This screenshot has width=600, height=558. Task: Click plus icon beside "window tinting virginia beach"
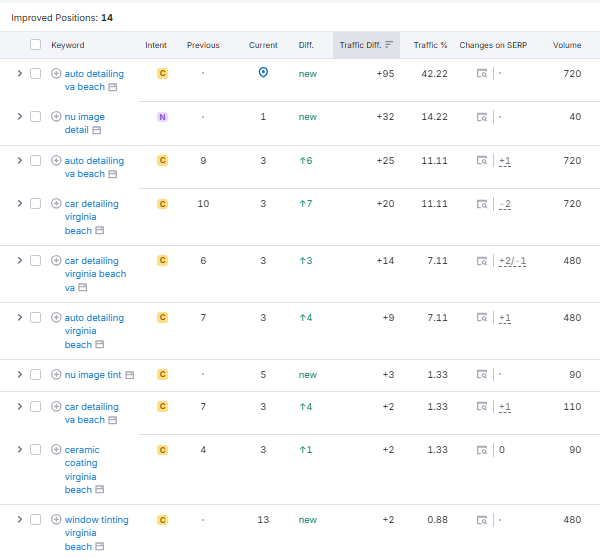(x=56, y=520)
